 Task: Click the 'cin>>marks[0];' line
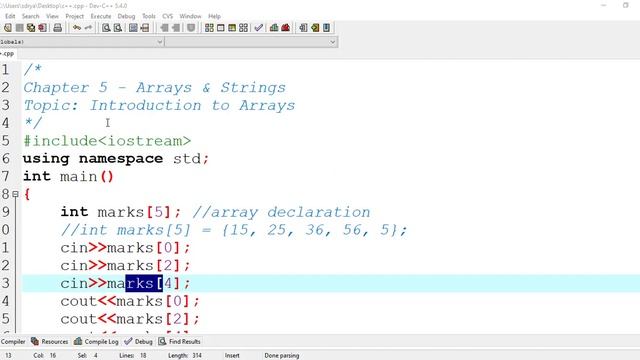(125, 248)
